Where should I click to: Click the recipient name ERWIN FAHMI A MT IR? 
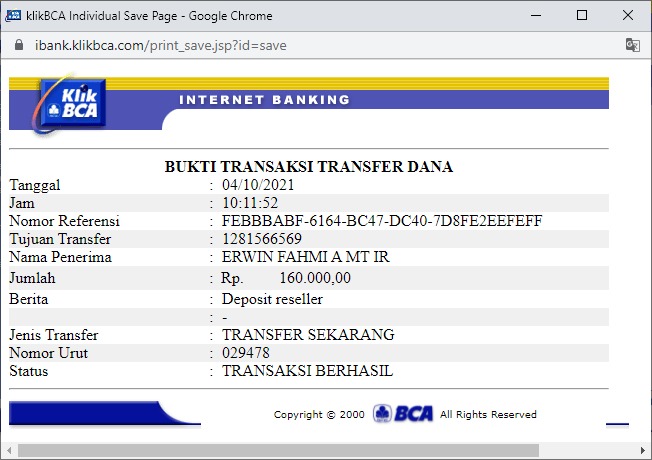[x=306, y=257]
